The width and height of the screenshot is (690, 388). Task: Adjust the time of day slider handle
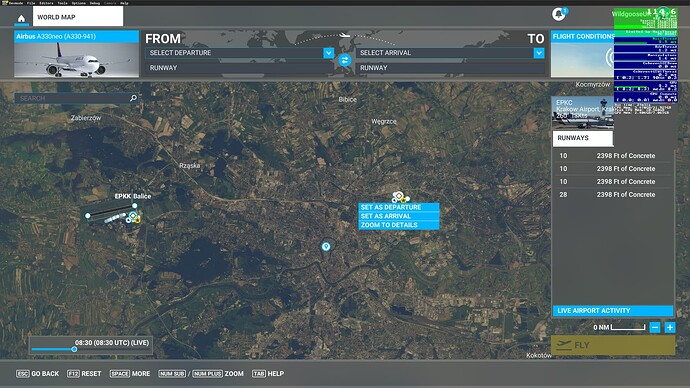coord(74,349)
